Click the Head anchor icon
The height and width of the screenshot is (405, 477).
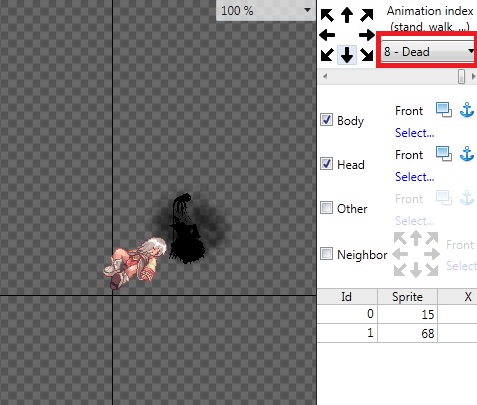467,154
